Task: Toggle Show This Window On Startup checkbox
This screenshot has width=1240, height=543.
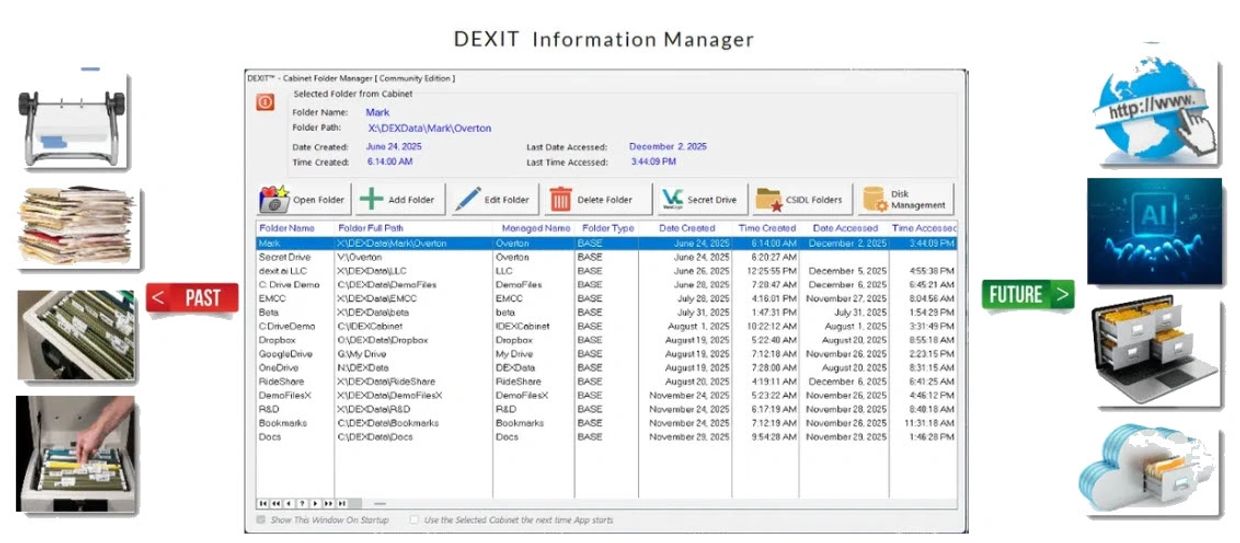Action: (x=262, y=520)
